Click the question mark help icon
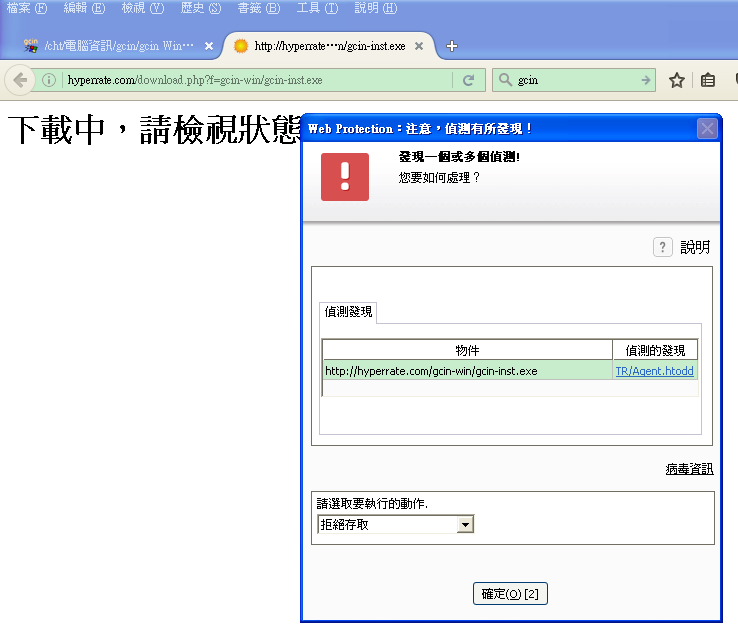This screenshot has width=738, height=630. point(662,247)
